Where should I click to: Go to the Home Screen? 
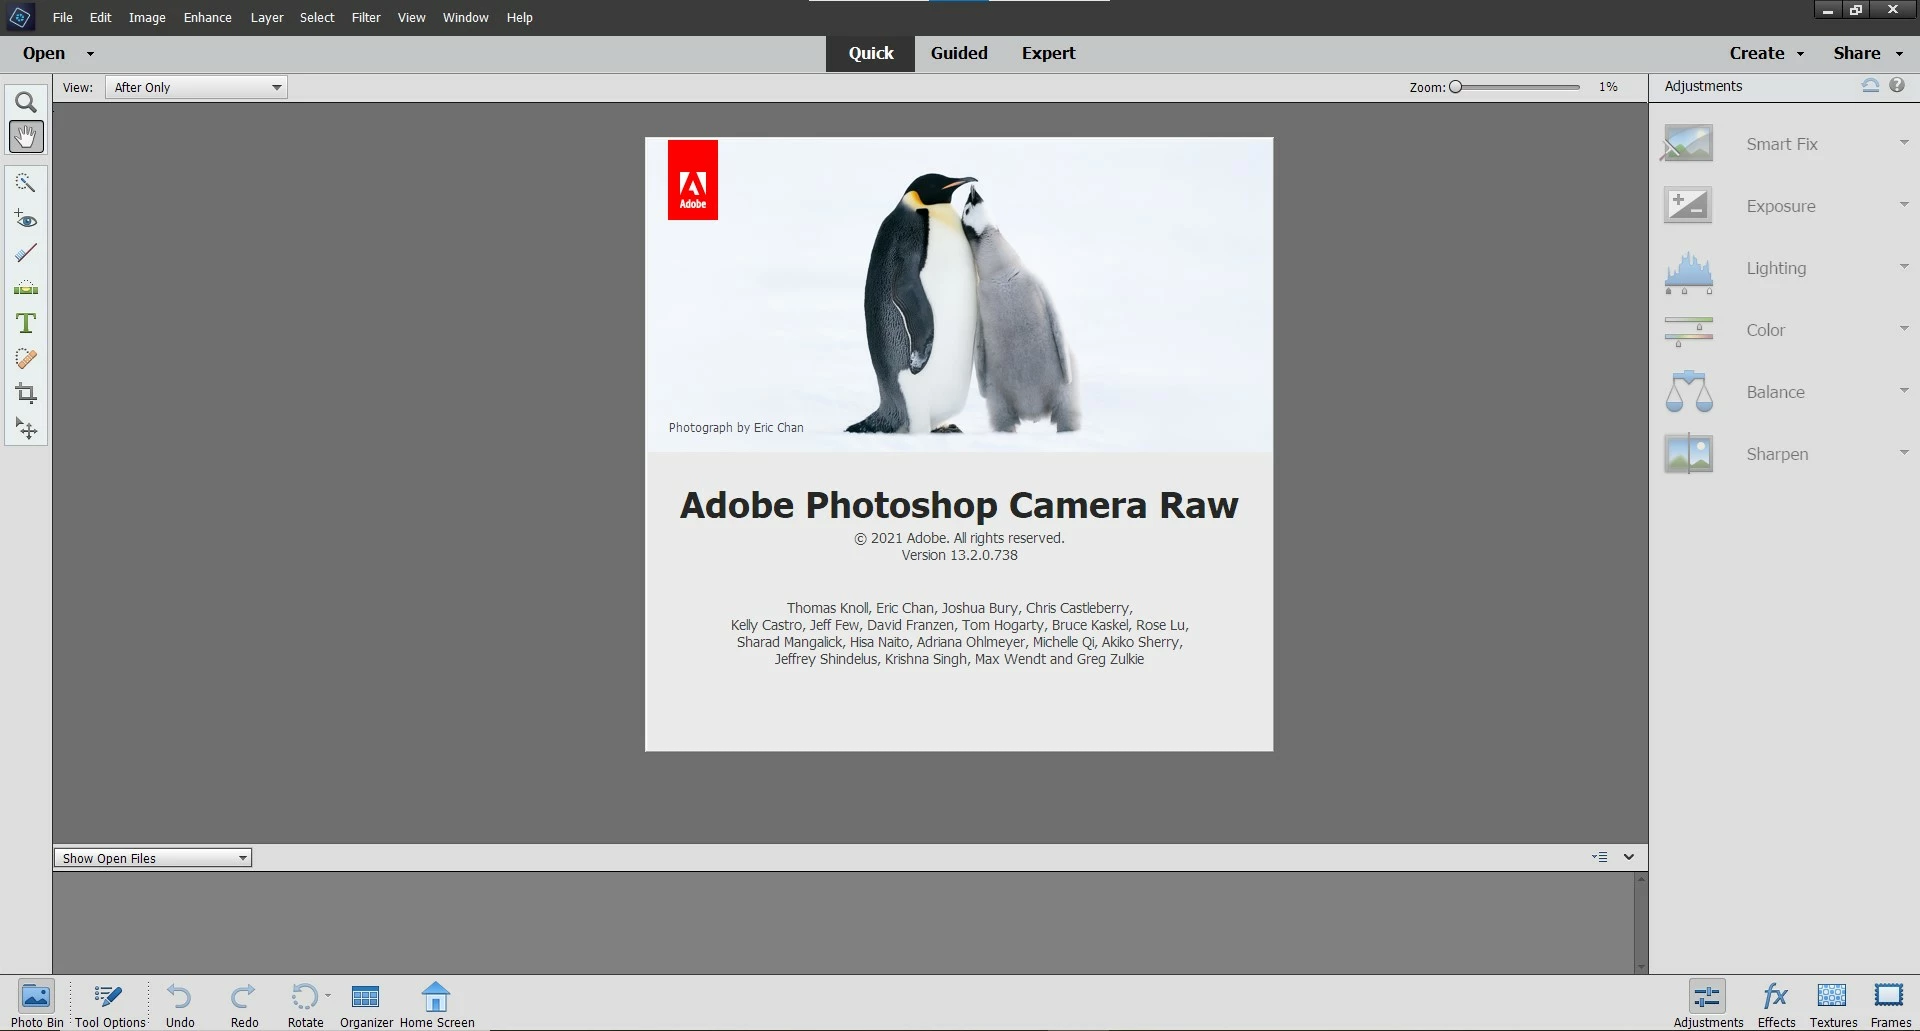click(x=437, y=1004)
